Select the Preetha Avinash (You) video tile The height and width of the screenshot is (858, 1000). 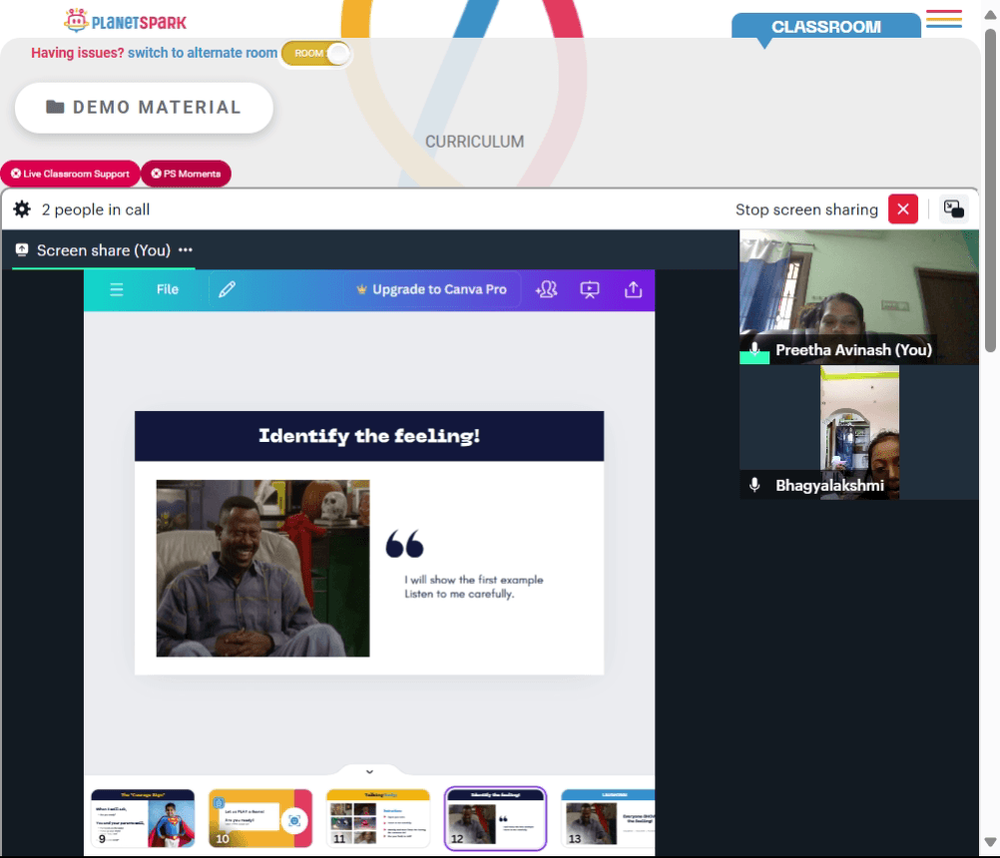[x=859, y=297]
